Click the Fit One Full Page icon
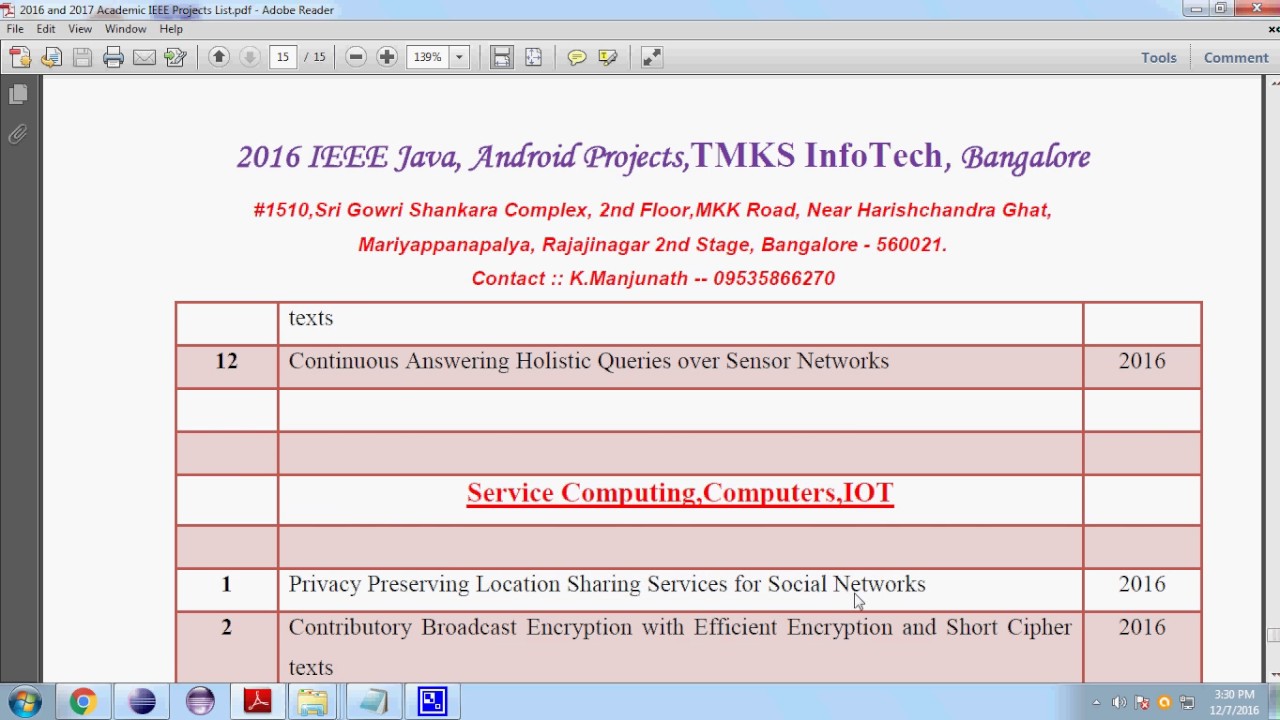The height and width of the screenshot is (720, 1280). tap(533, 57)
